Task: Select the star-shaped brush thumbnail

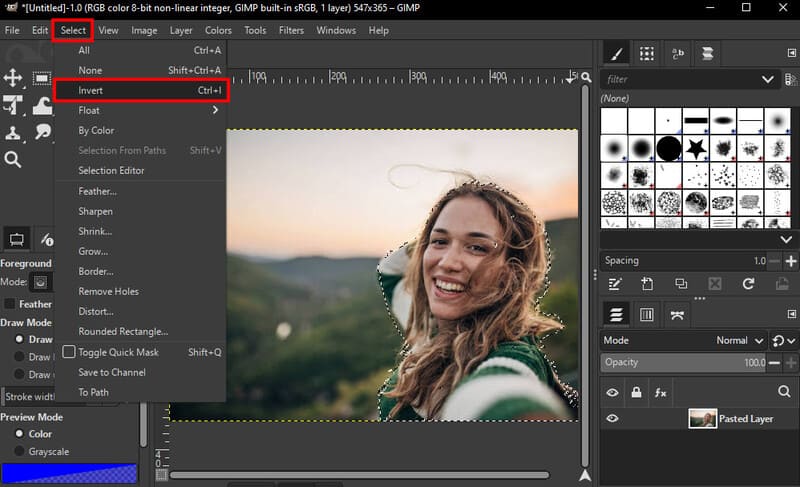Action: tap(695, 148)
